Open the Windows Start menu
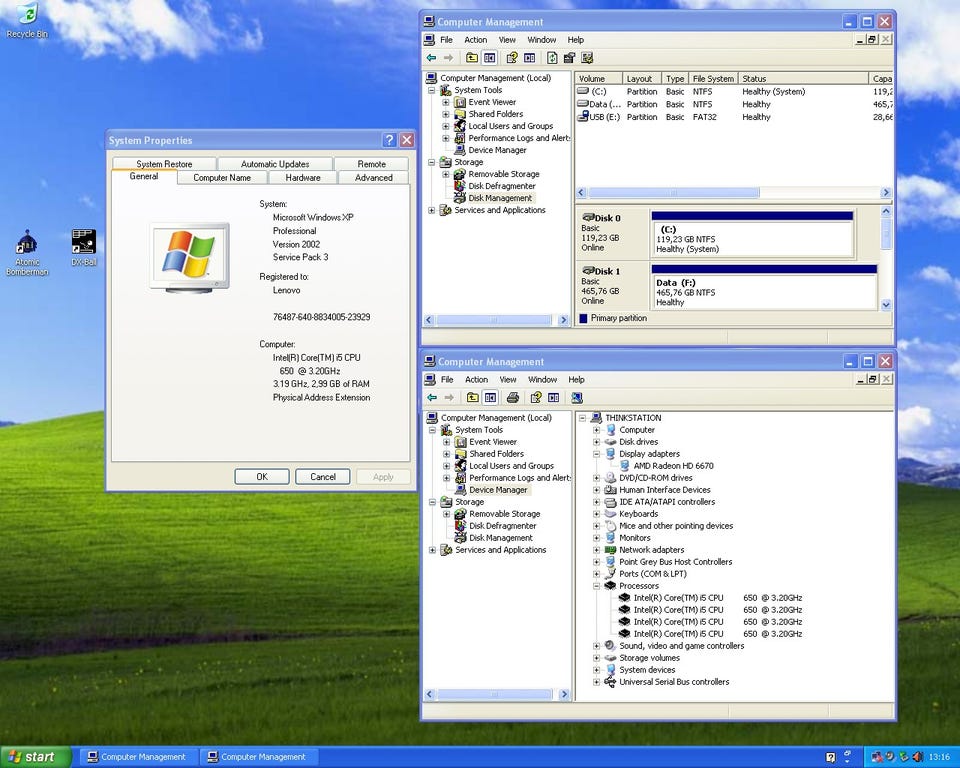The width and height of the screenshot is (960, 768). 35,757
